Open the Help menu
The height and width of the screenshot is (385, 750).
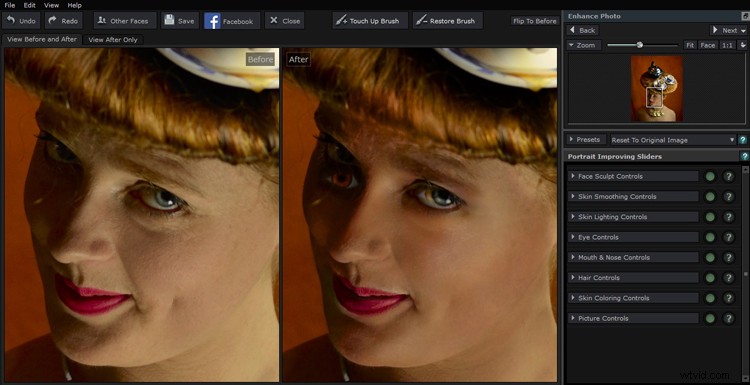pyautogui.click(x=75, y=5)
